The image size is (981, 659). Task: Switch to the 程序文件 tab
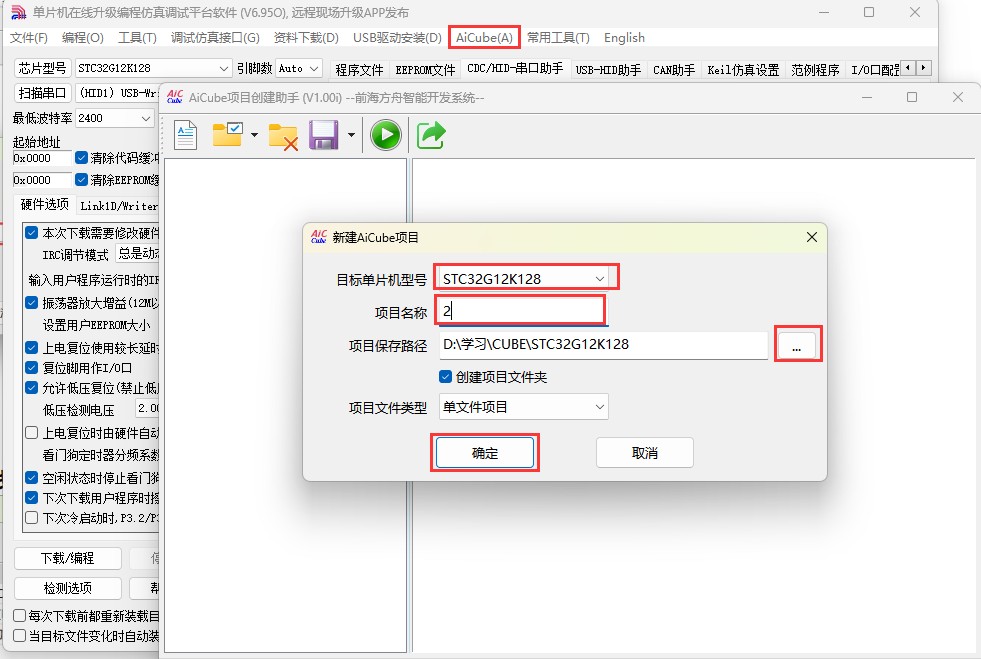pos(359,69)
